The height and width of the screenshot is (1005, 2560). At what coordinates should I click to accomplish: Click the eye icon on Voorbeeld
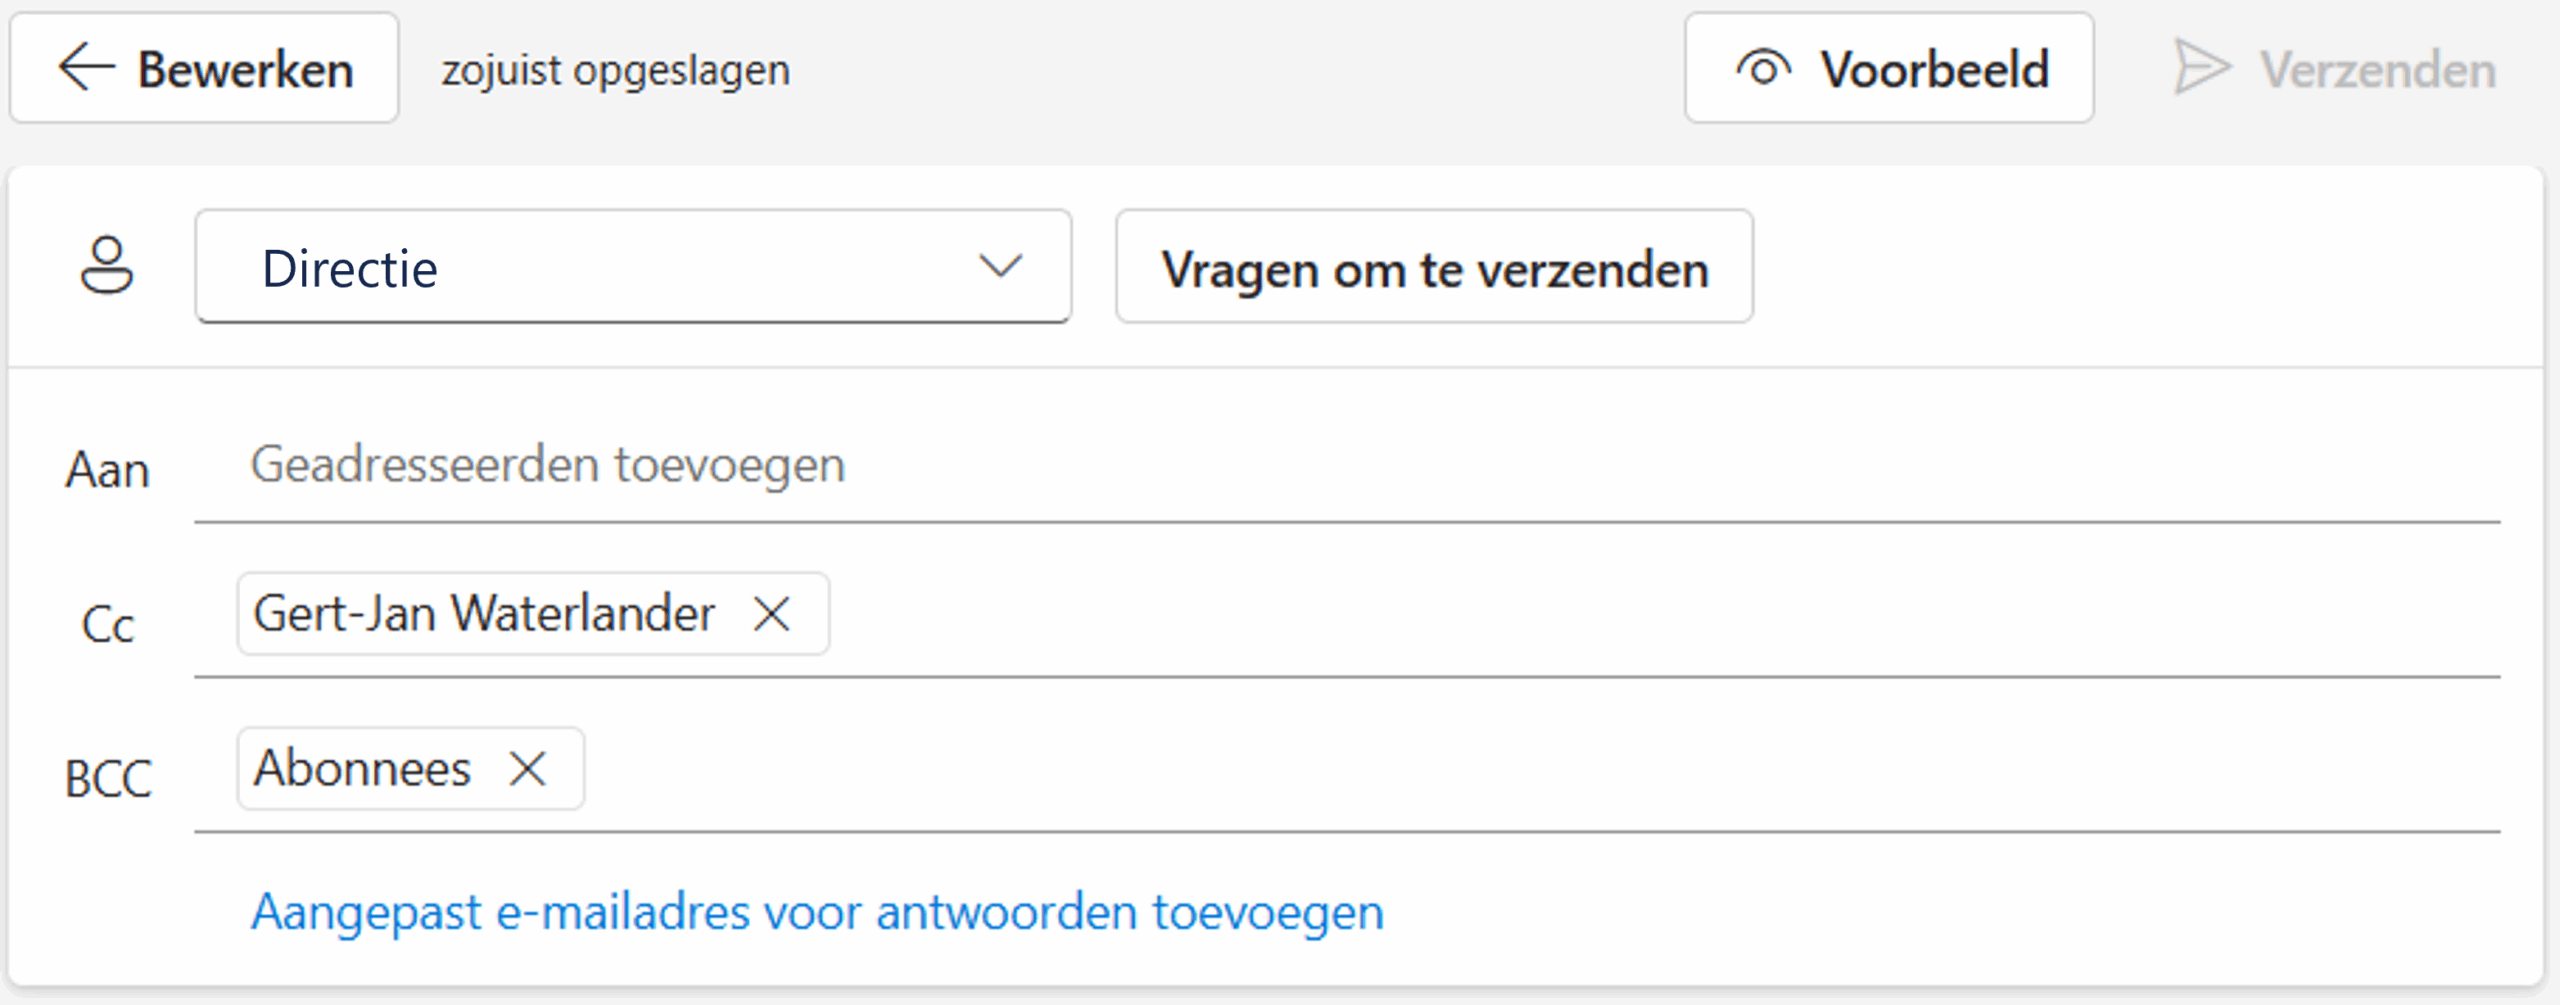coord(1763,69)
